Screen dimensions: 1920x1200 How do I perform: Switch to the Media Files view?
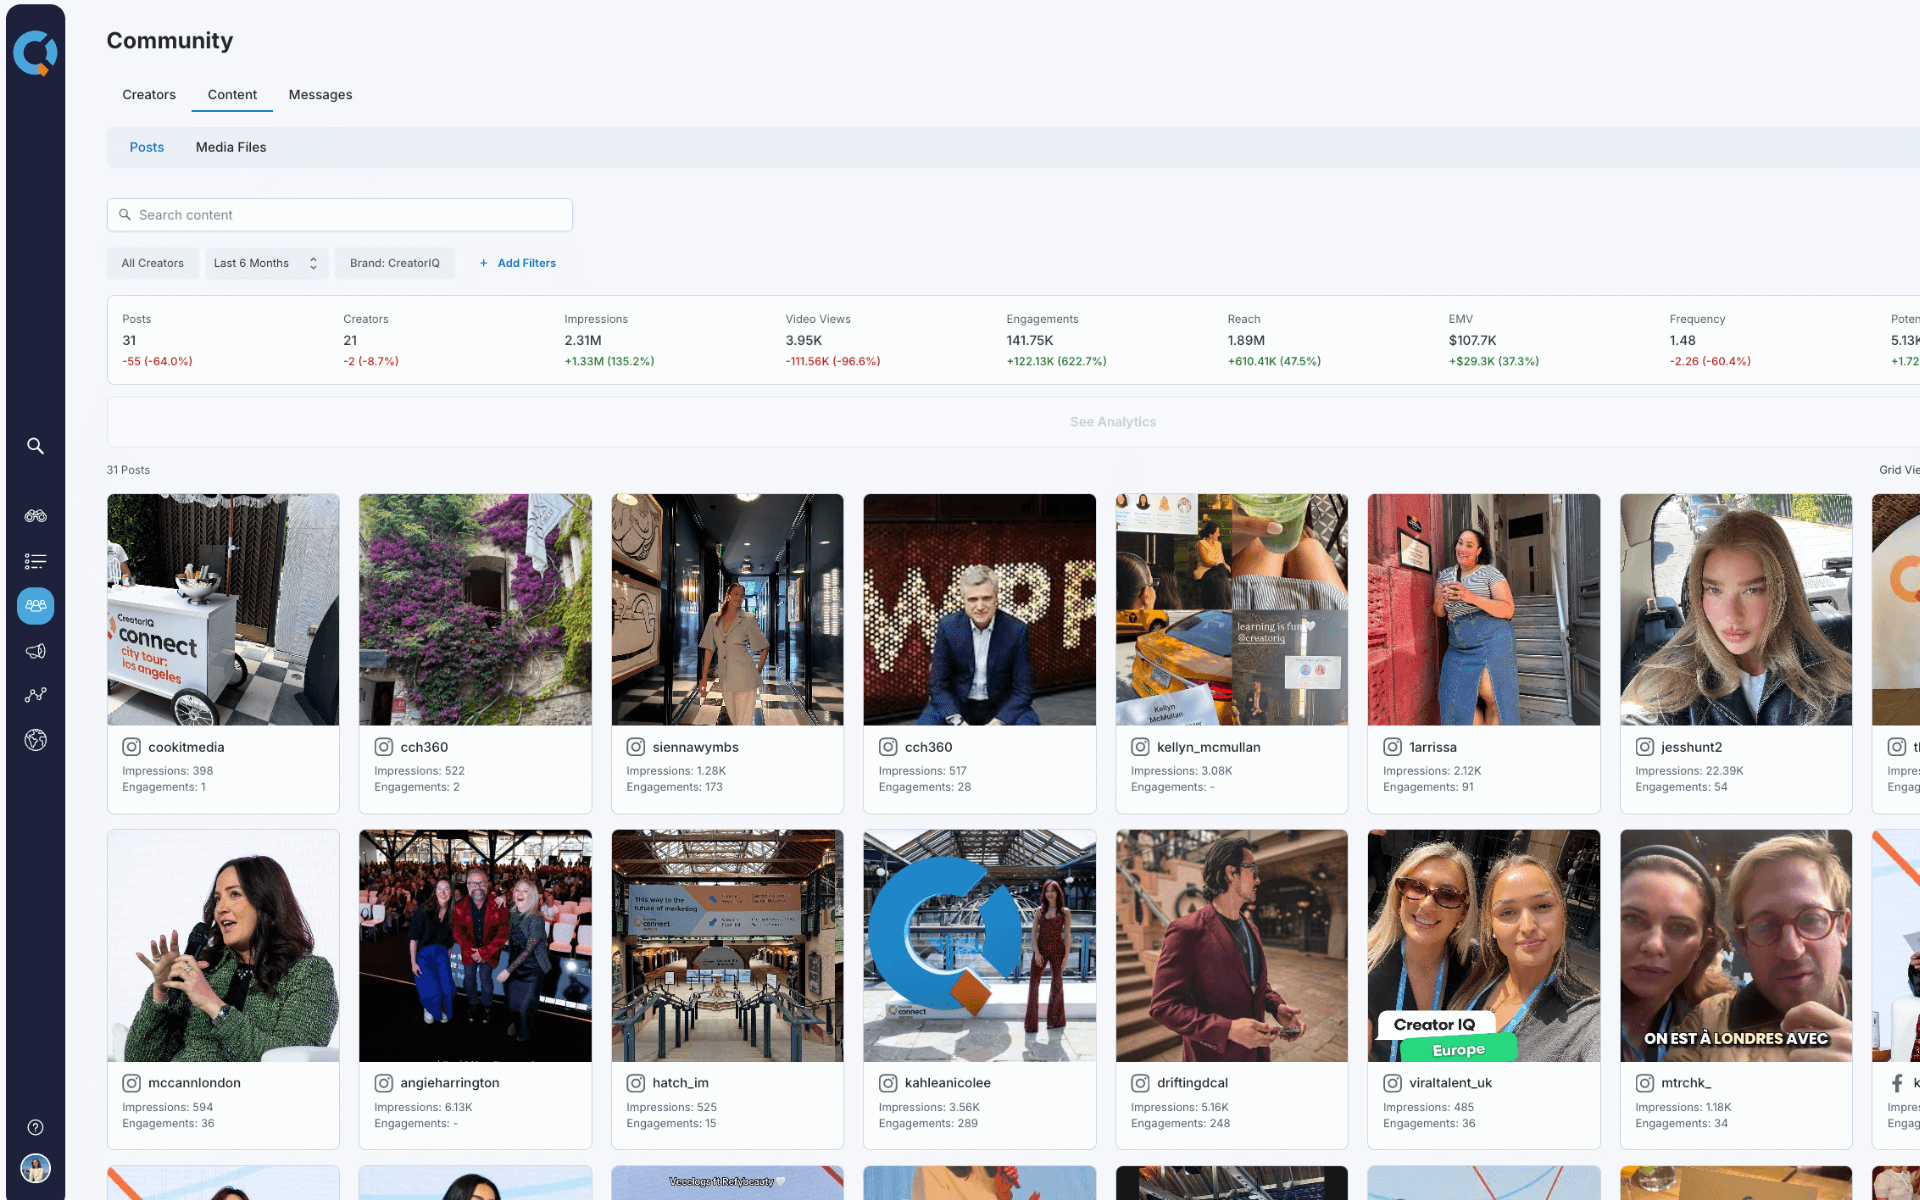coord(231,147)
